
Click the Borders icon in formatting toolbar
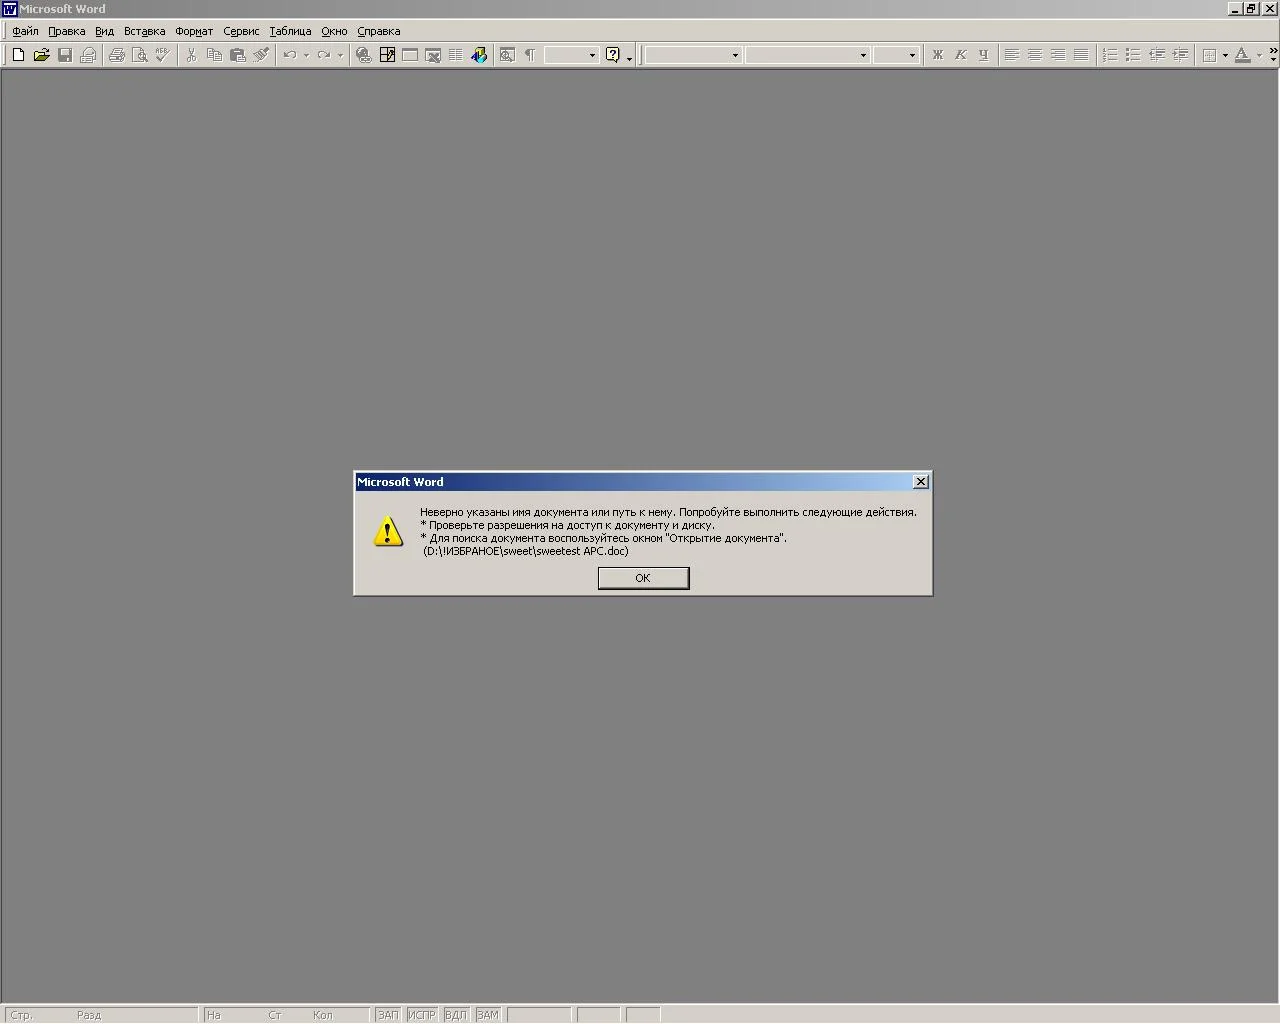(1209, 55)
